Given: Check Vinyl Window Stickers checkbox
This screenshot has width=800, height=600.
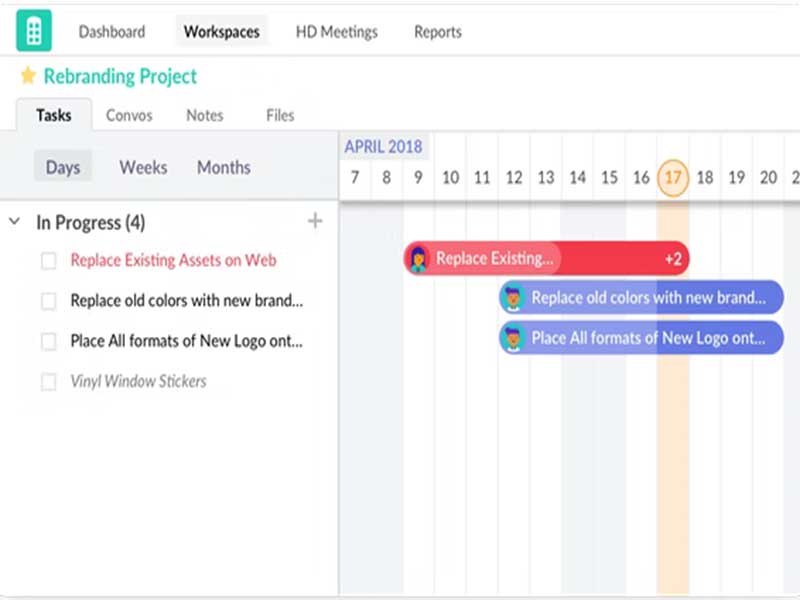Looking at the screenshot, I should pyautogui.click(x=48, y=381).
